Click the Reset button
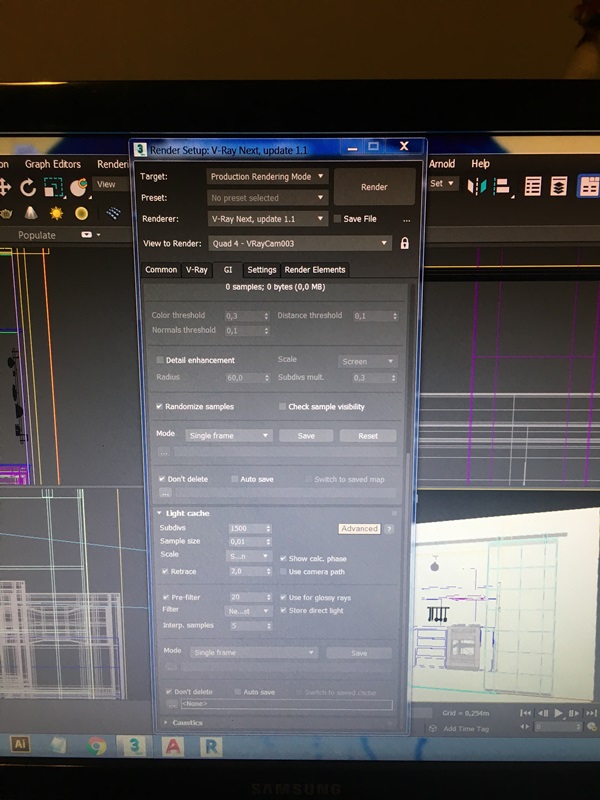Viewport: 600px width, 800px height. coord(368,435)
